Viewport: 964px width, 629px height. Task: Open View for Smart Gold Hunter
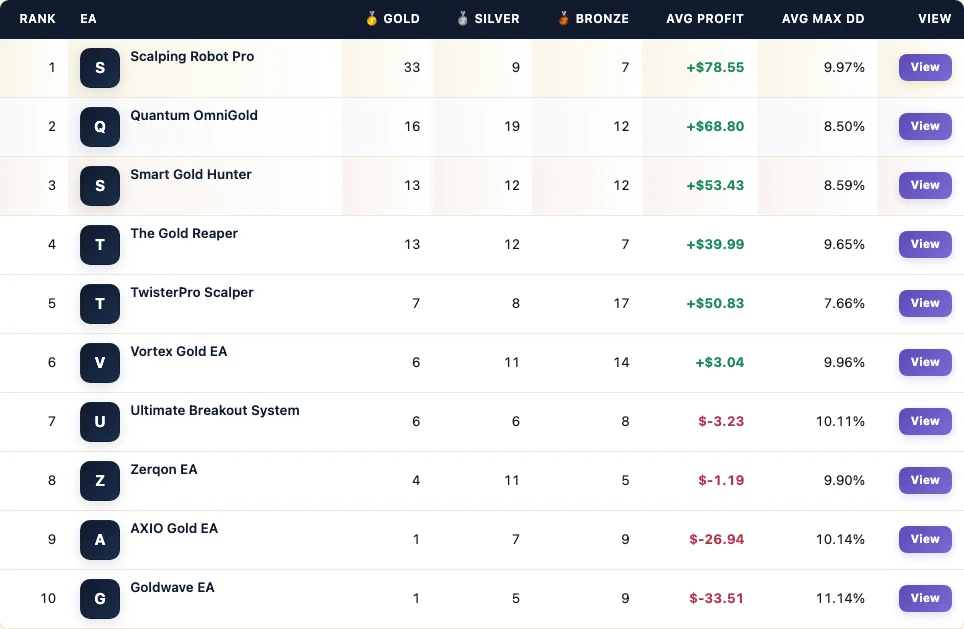(x=925, y=185)
